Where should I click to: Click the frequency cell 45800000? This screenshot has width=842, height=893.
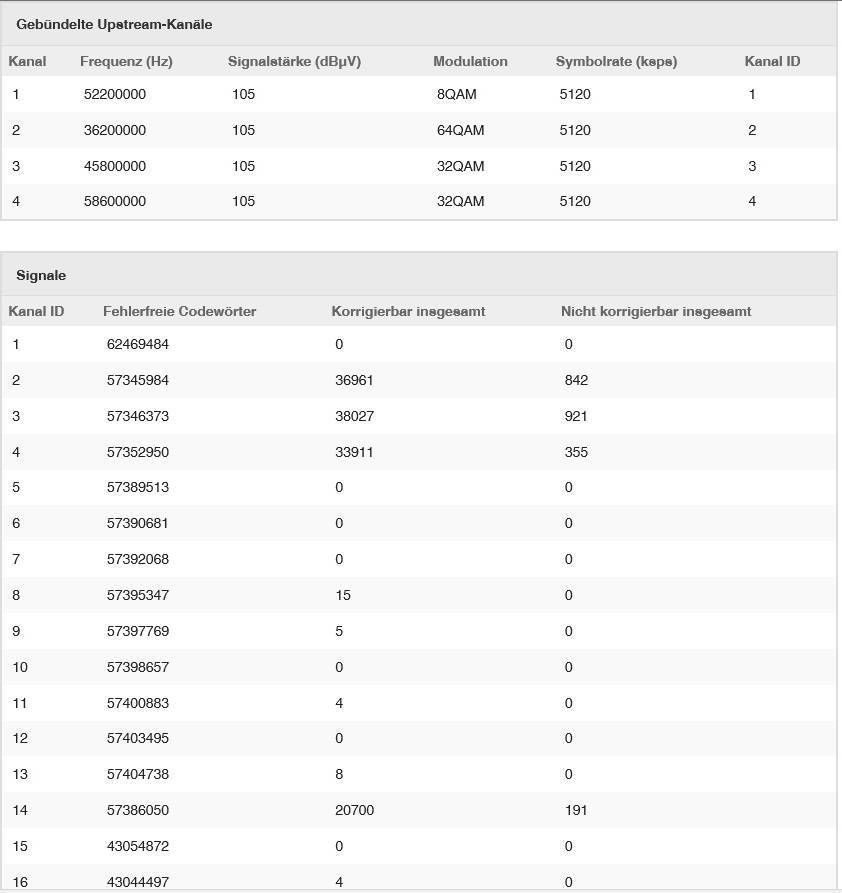tap(115, 167)
